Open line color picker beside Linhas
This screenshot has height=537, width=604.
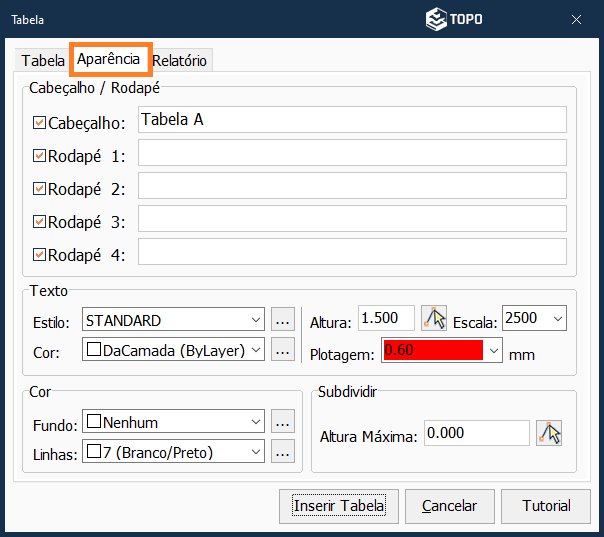point(283,452)
